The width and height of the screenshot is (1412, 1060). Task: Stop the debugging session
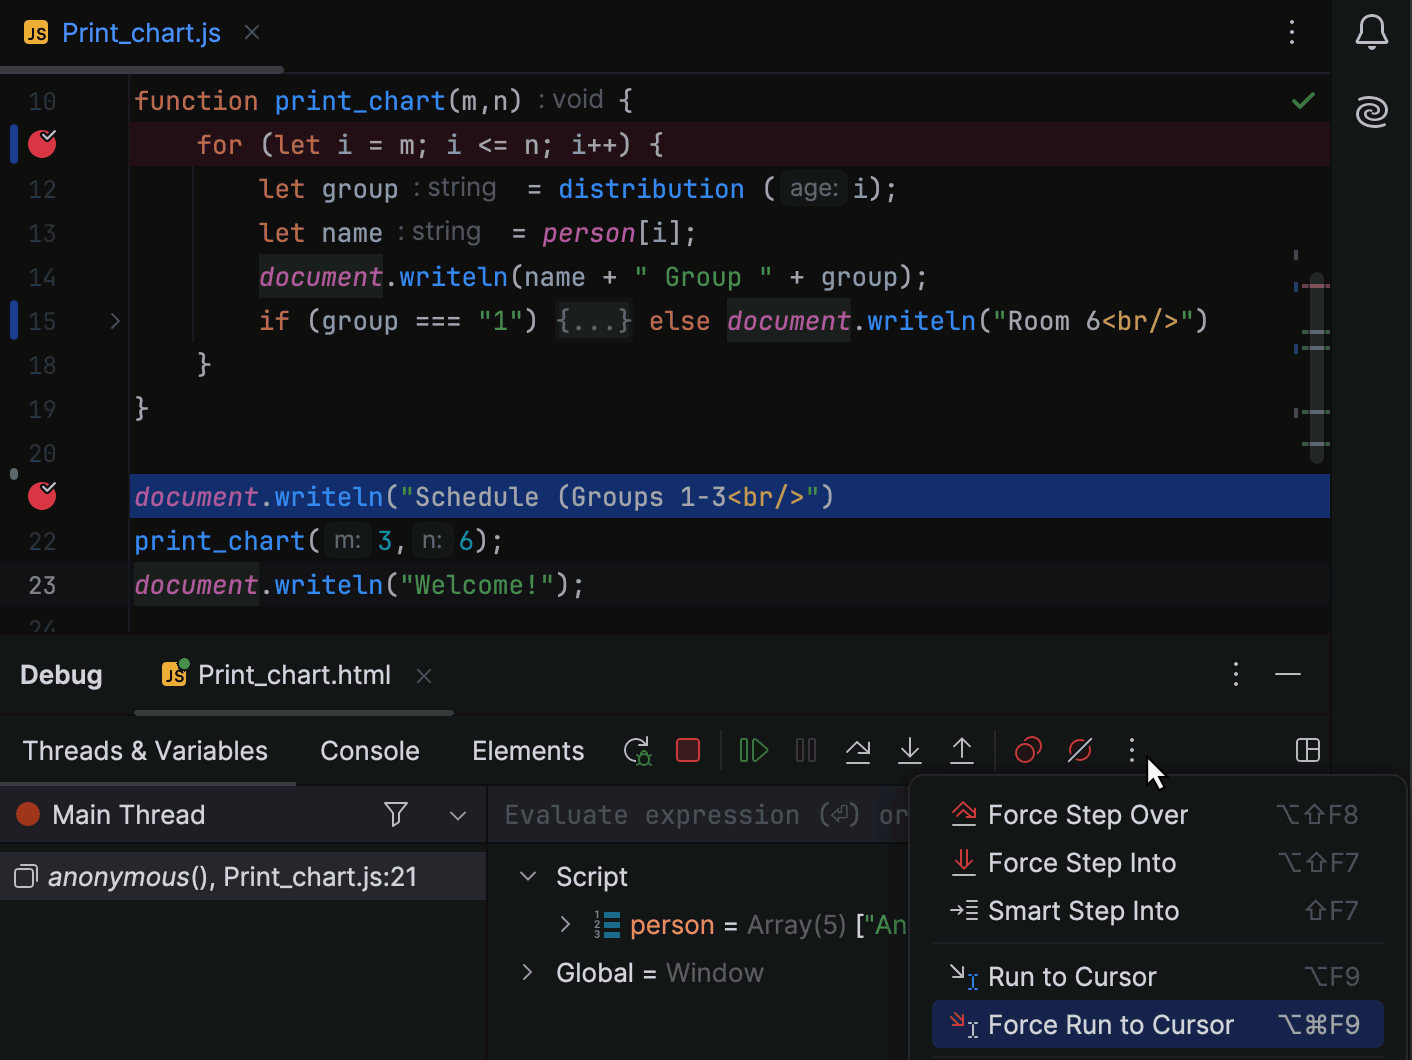688,751
